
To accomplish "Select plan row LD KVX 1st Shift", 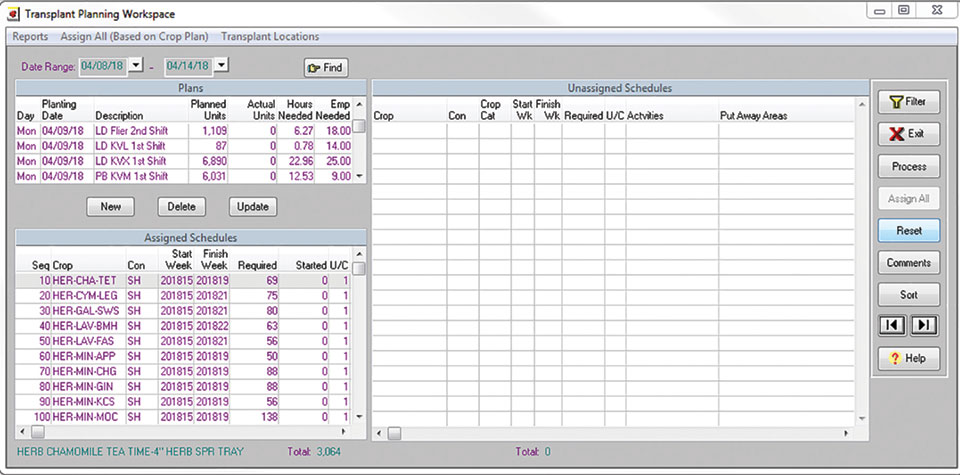I will (x=184, y=161).
